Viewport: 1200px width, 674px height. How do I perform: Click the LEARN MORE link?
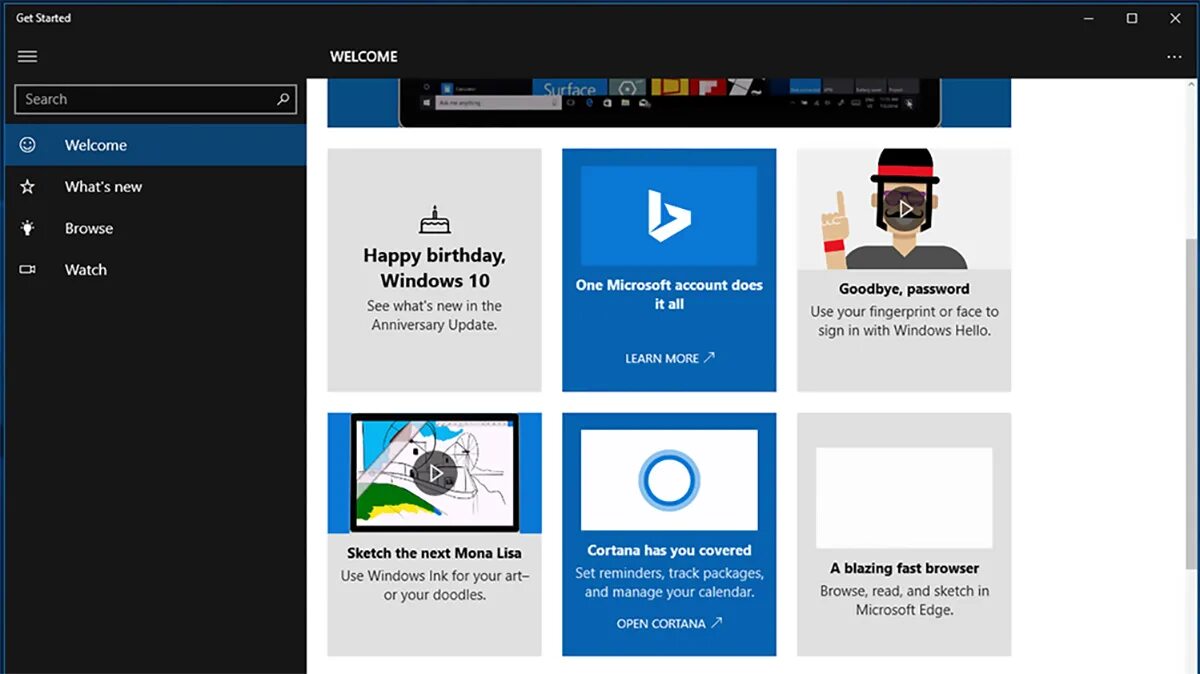[669, 358]
